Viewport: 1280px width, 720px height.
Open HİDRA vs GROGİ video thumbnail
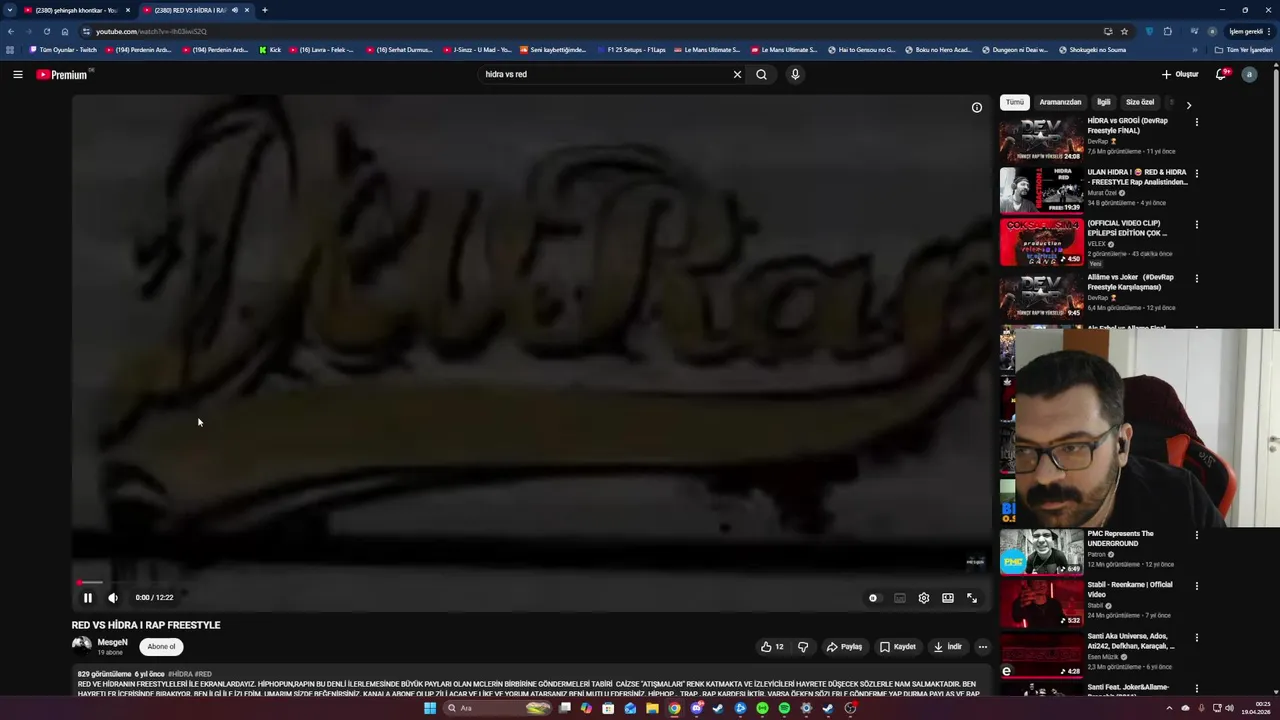1041,140
